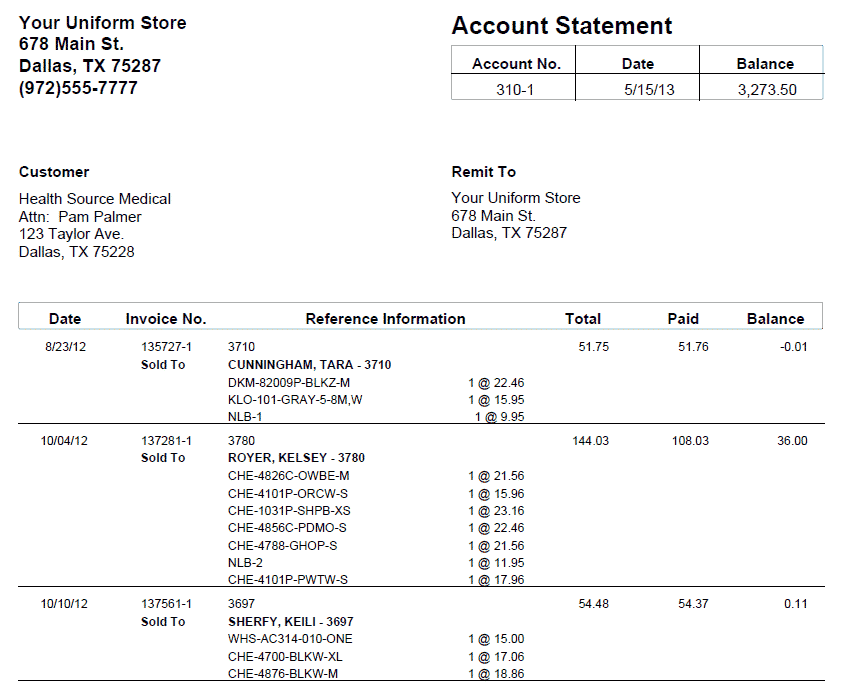Select the Health Source Medical customer name
This screenshot has height=683, width=849.
[95, 199]
